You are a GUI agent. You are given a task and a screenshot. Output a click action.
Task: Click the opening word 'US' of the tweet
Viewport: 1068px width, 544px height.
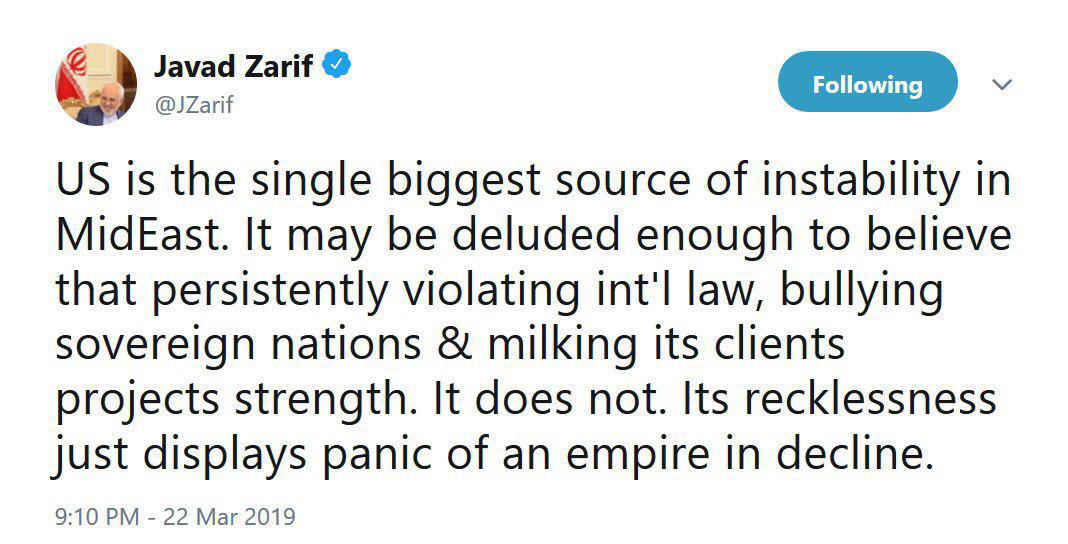[x=82, y=180]
